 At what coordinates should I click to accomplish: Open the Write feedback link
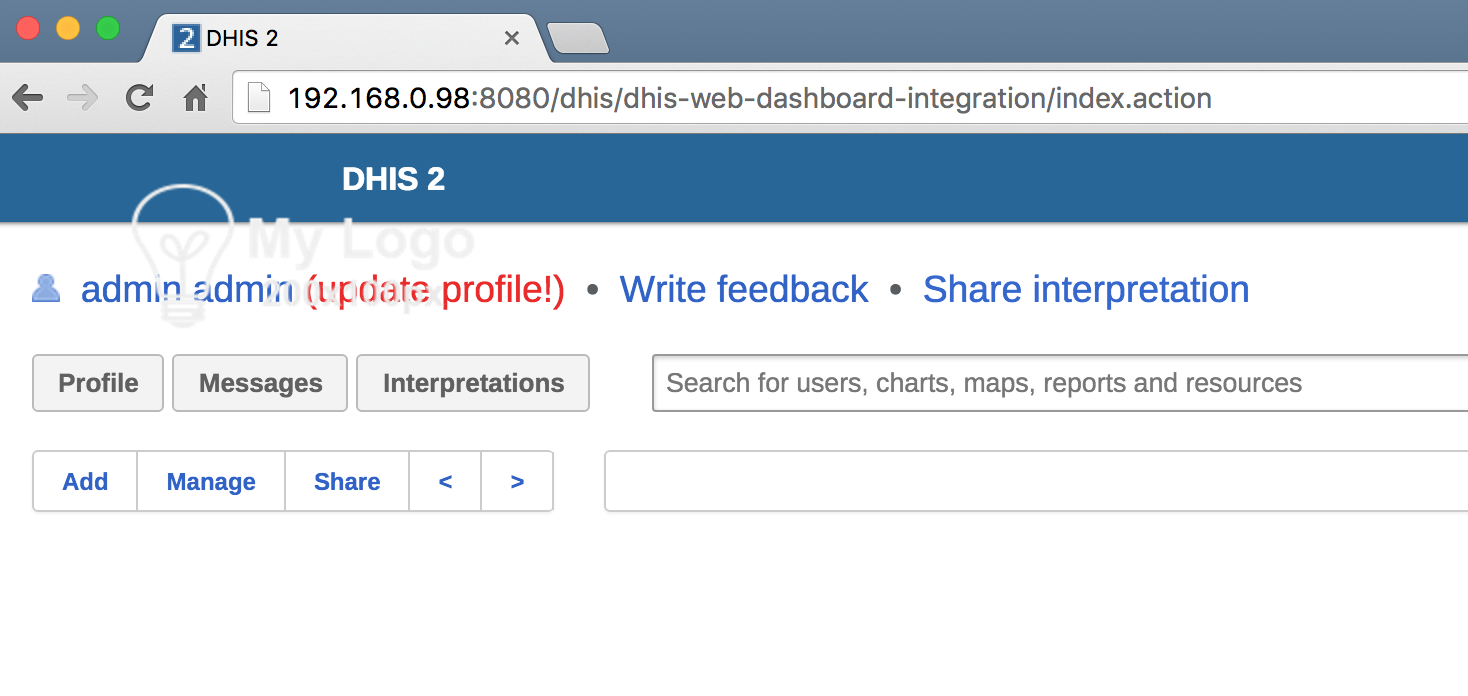pyautogui.click(x=743, y=290)
